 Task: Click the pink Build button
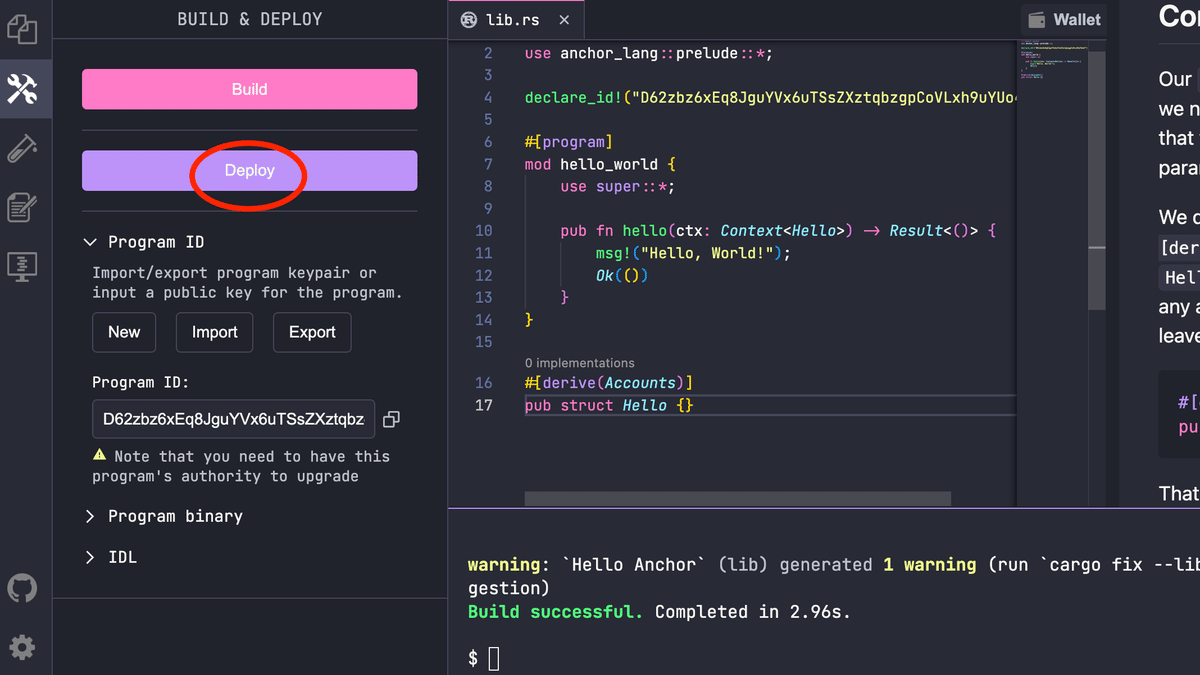pos(249,89)
